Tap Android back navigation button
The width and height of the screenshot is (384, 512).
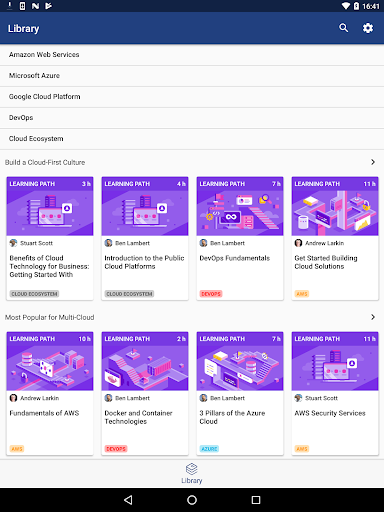click(128, 500)
